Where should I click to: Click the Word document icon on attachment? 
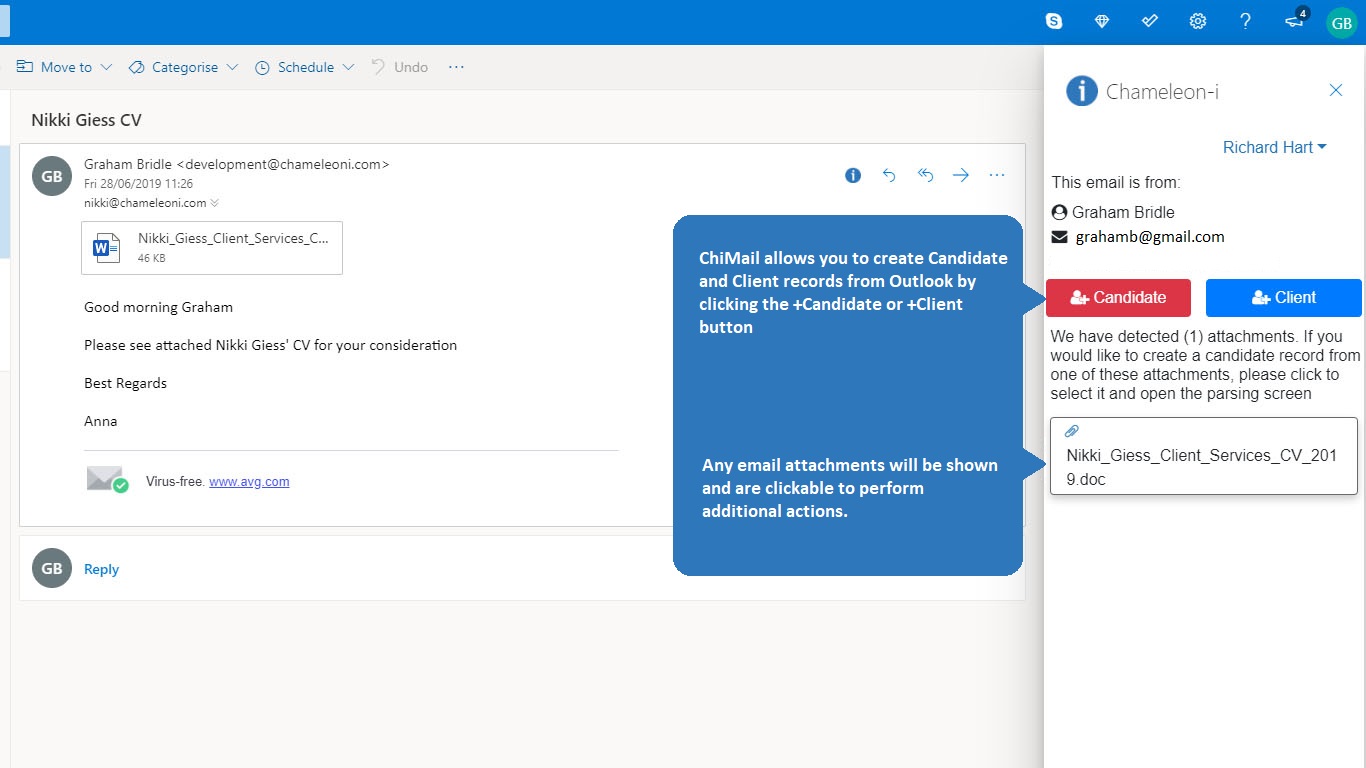click(106, 247)
